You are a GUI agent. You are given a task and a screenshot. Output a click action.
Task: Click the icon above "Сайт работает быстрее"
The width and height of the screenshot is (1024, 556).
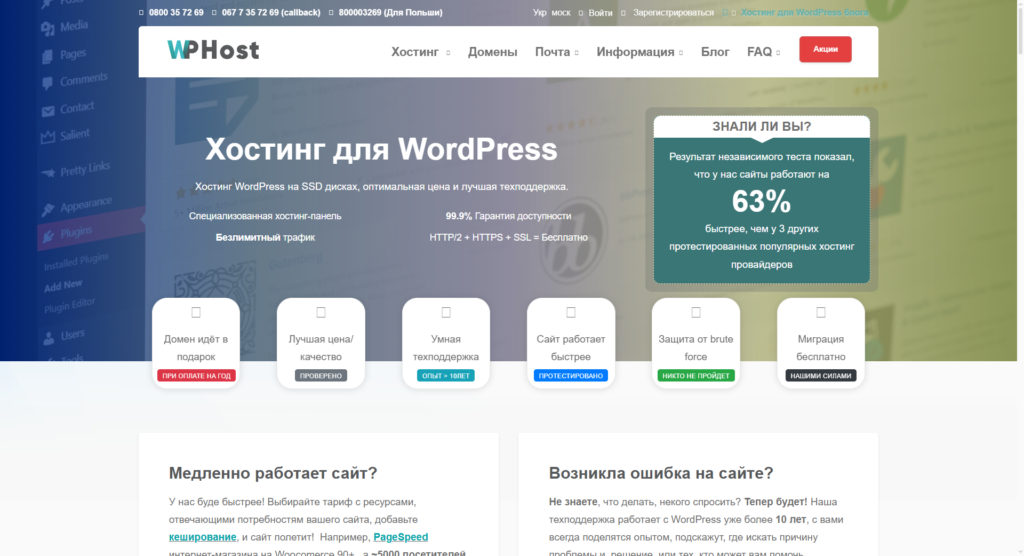pos(571,312)
